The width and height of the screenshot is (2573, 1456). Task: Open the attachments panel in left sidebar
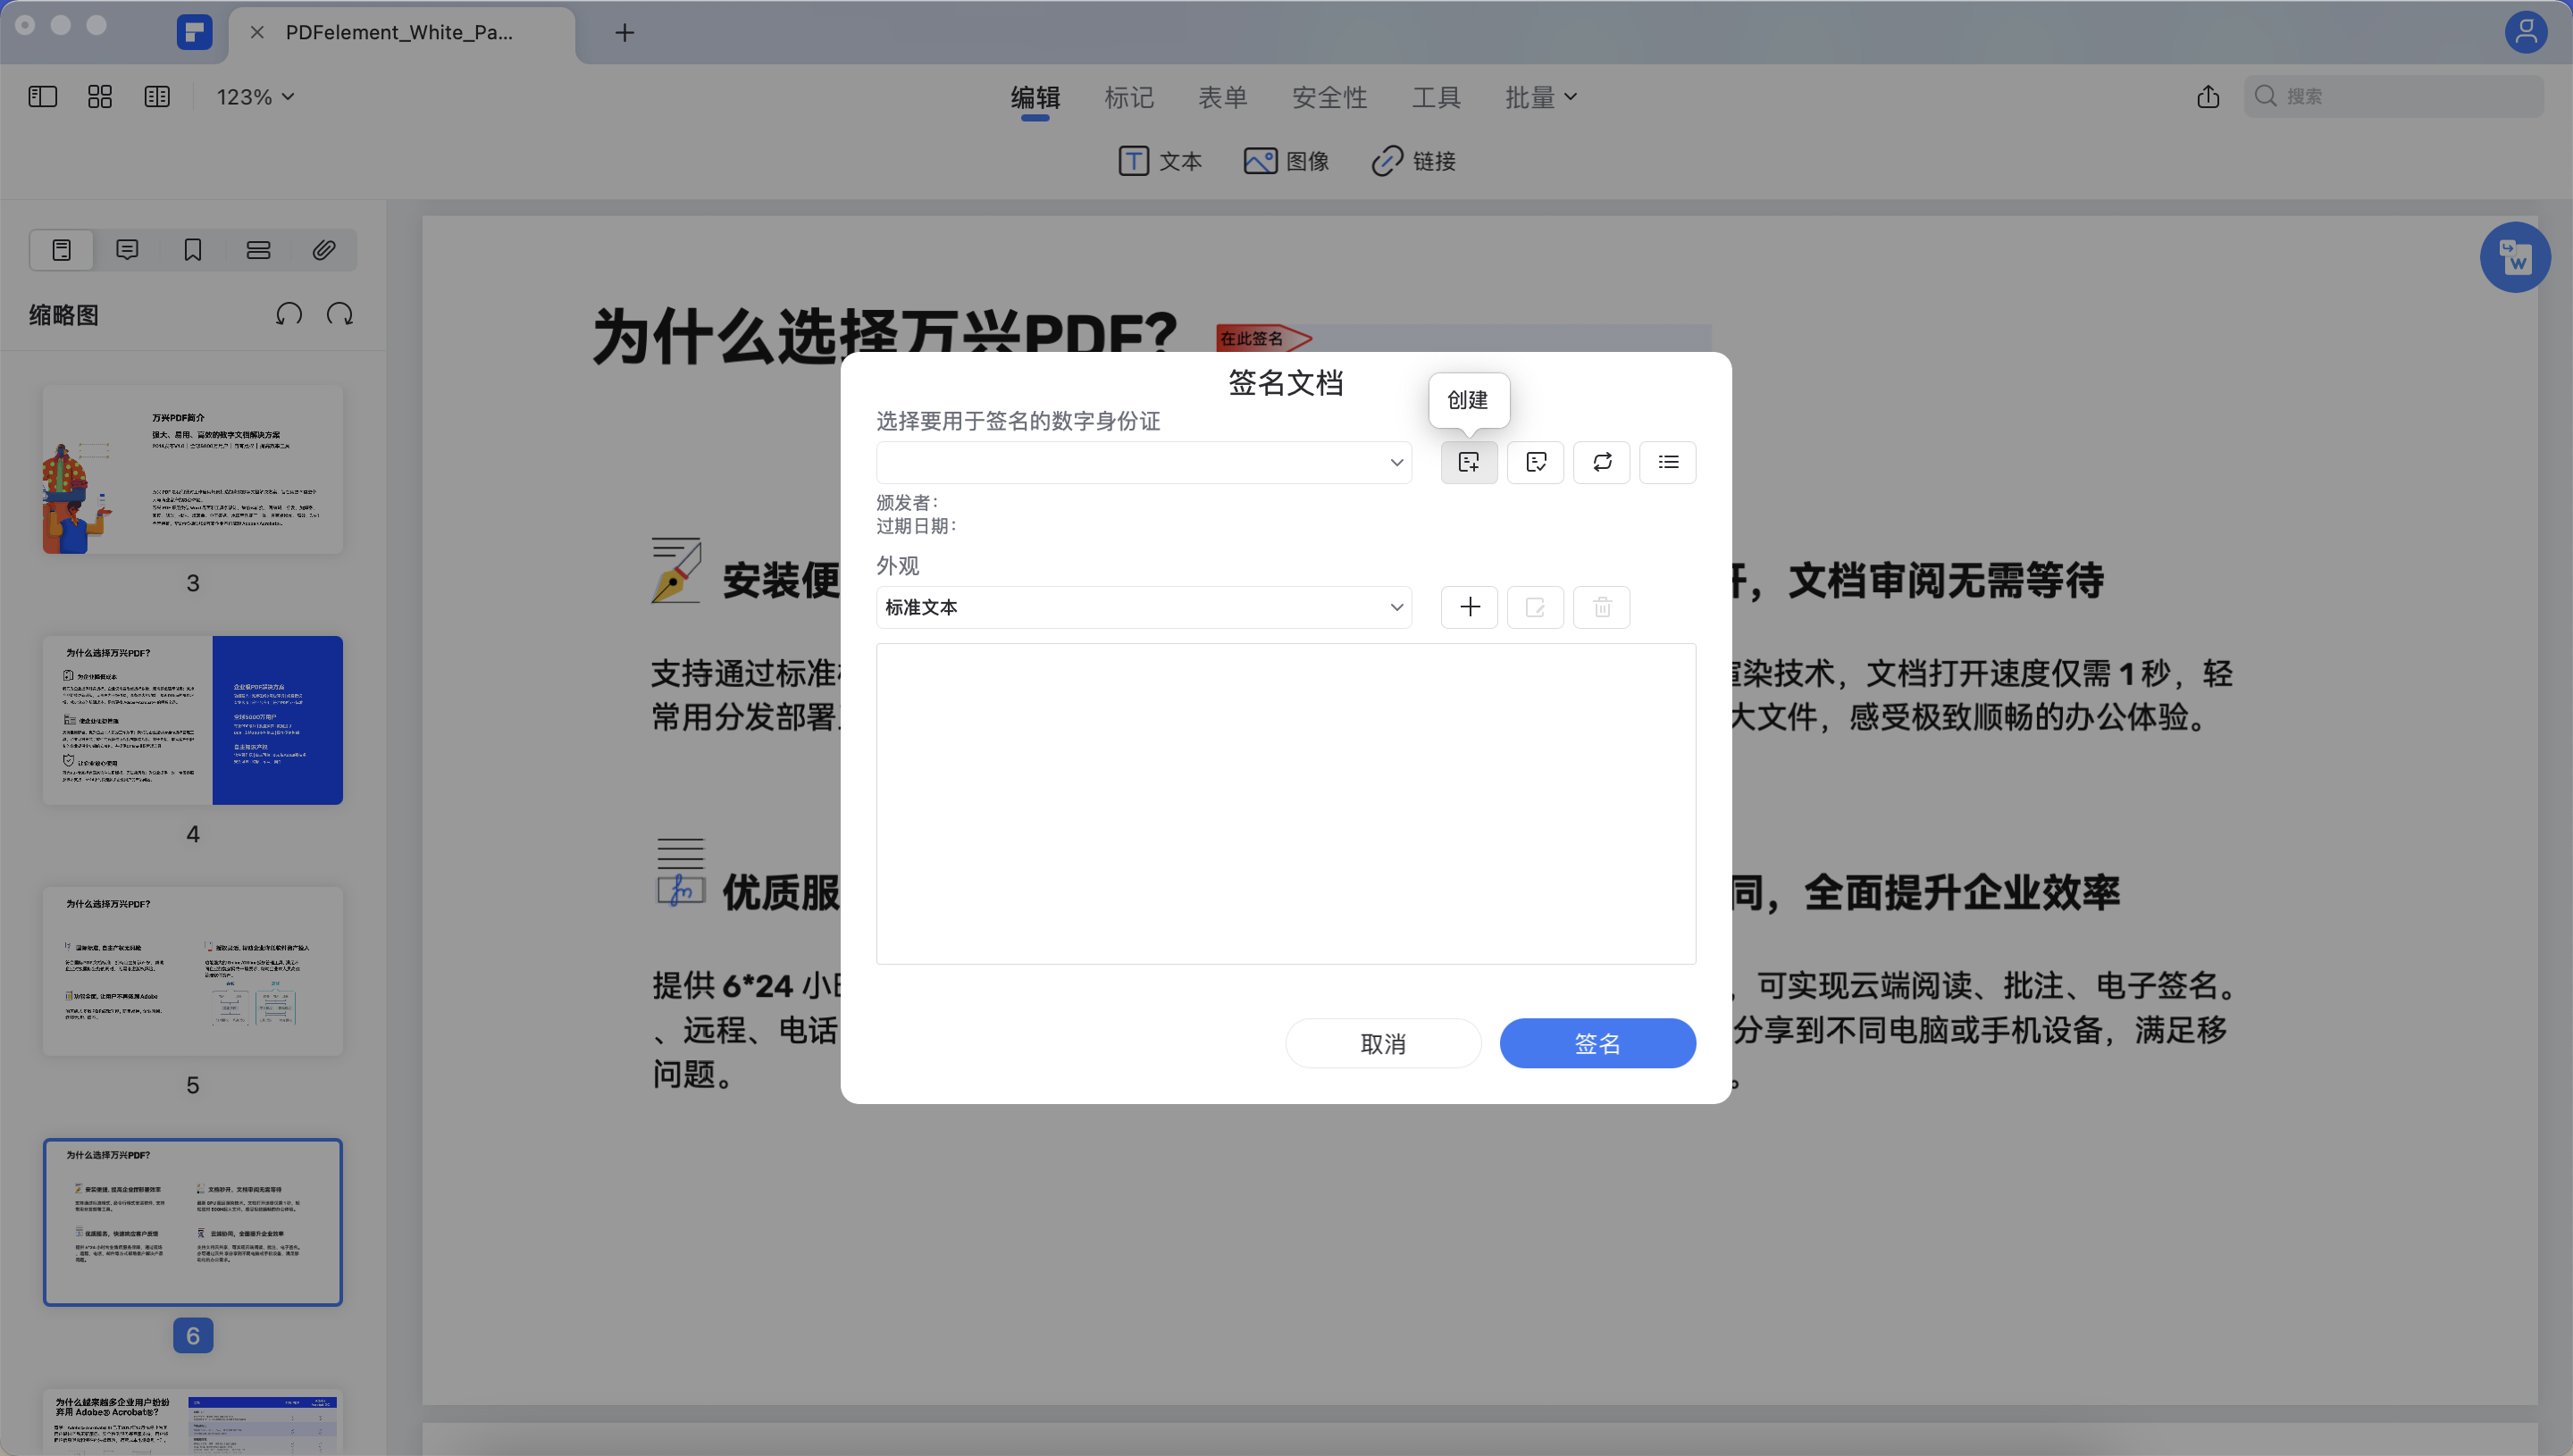323,250
